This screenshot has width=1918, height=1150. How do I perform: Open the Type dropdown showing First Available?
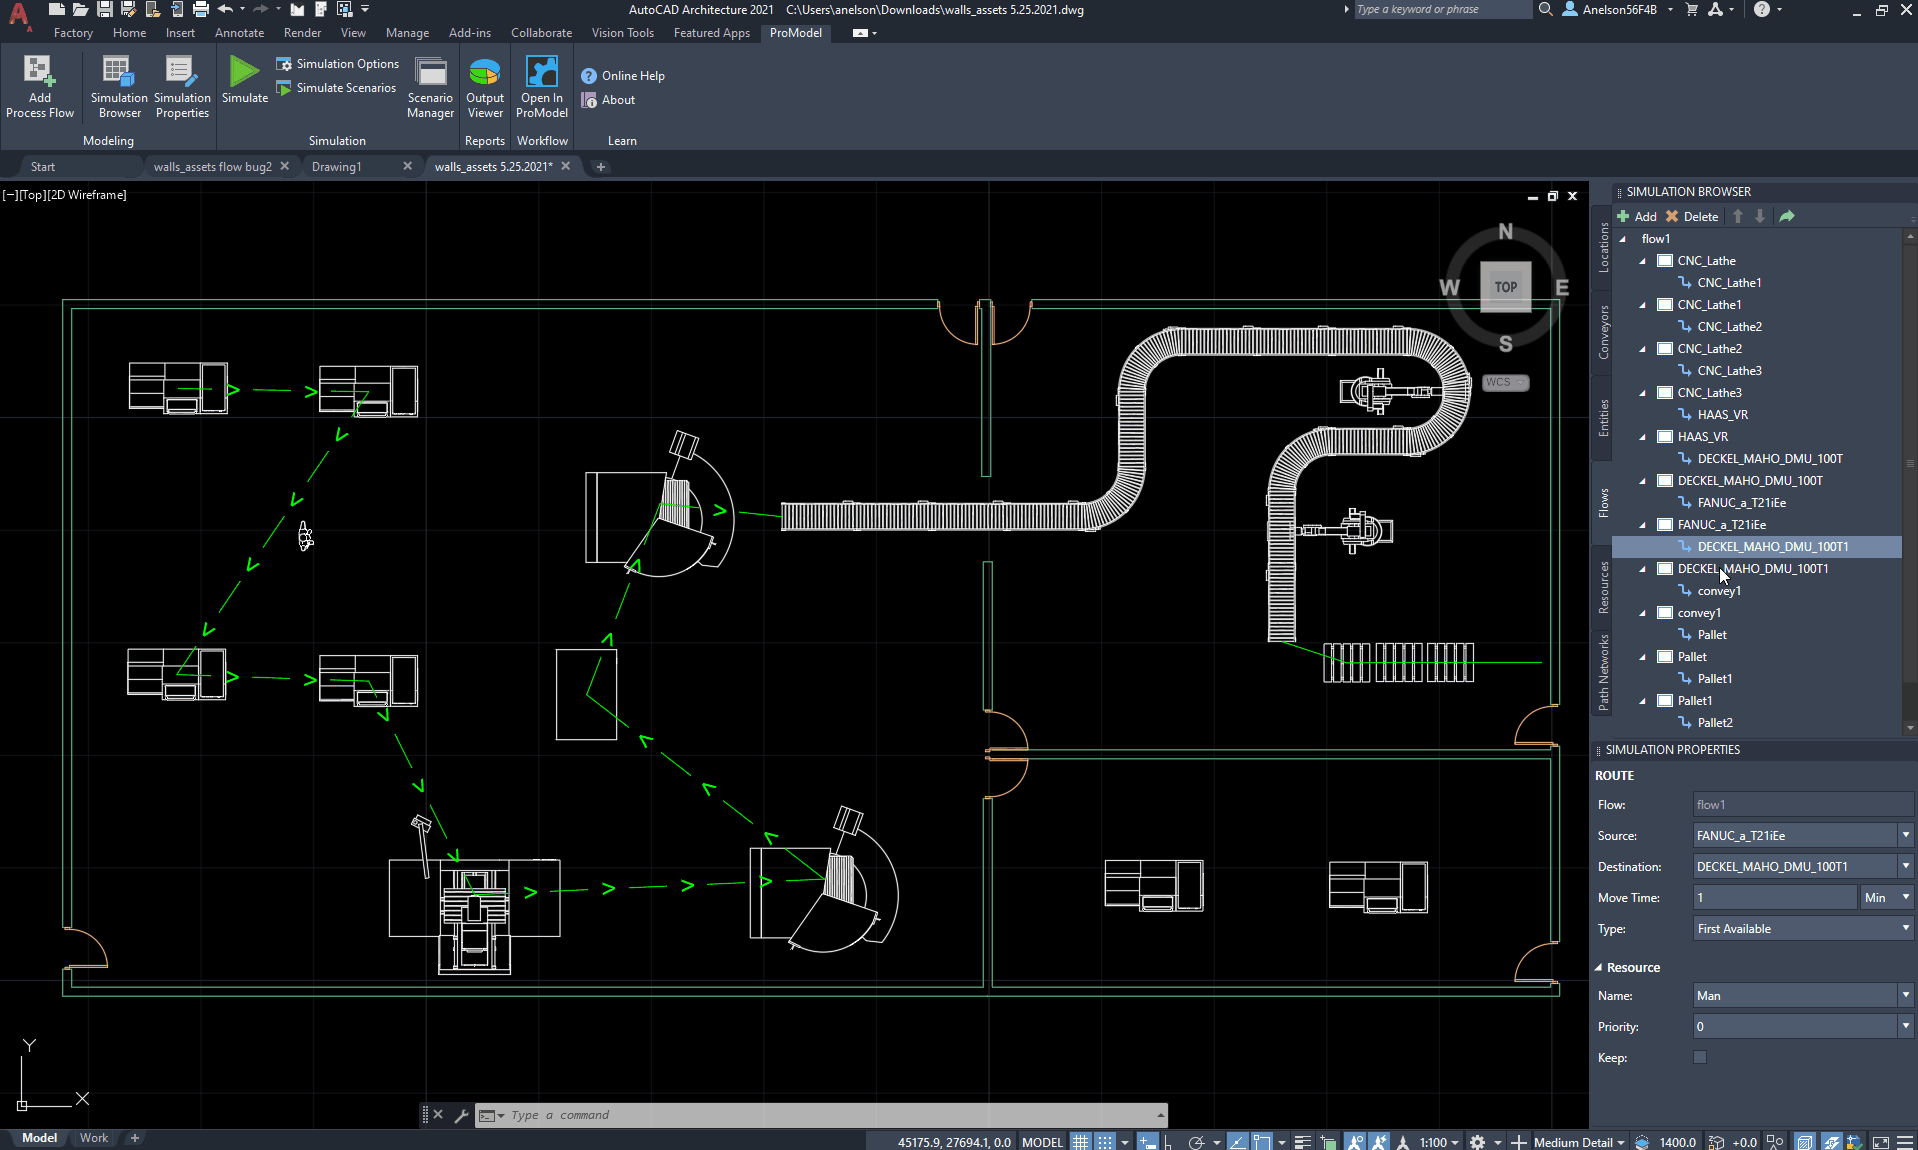1904,928
